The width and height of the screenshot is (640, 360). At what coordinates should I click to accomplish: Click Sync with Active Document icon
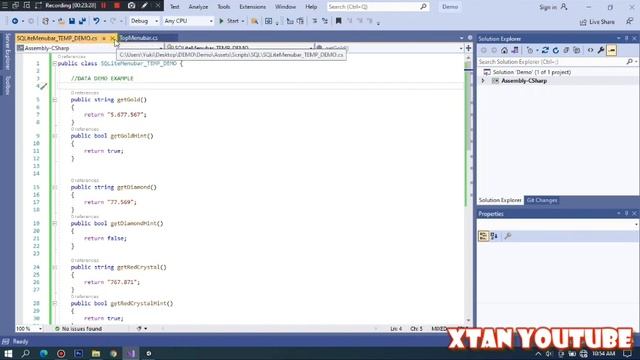545,51
